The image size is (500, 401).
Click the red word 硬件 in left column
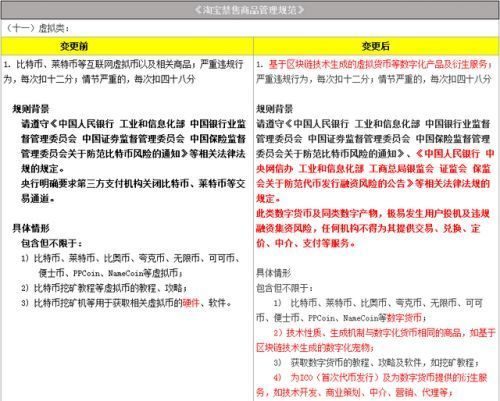191,303
